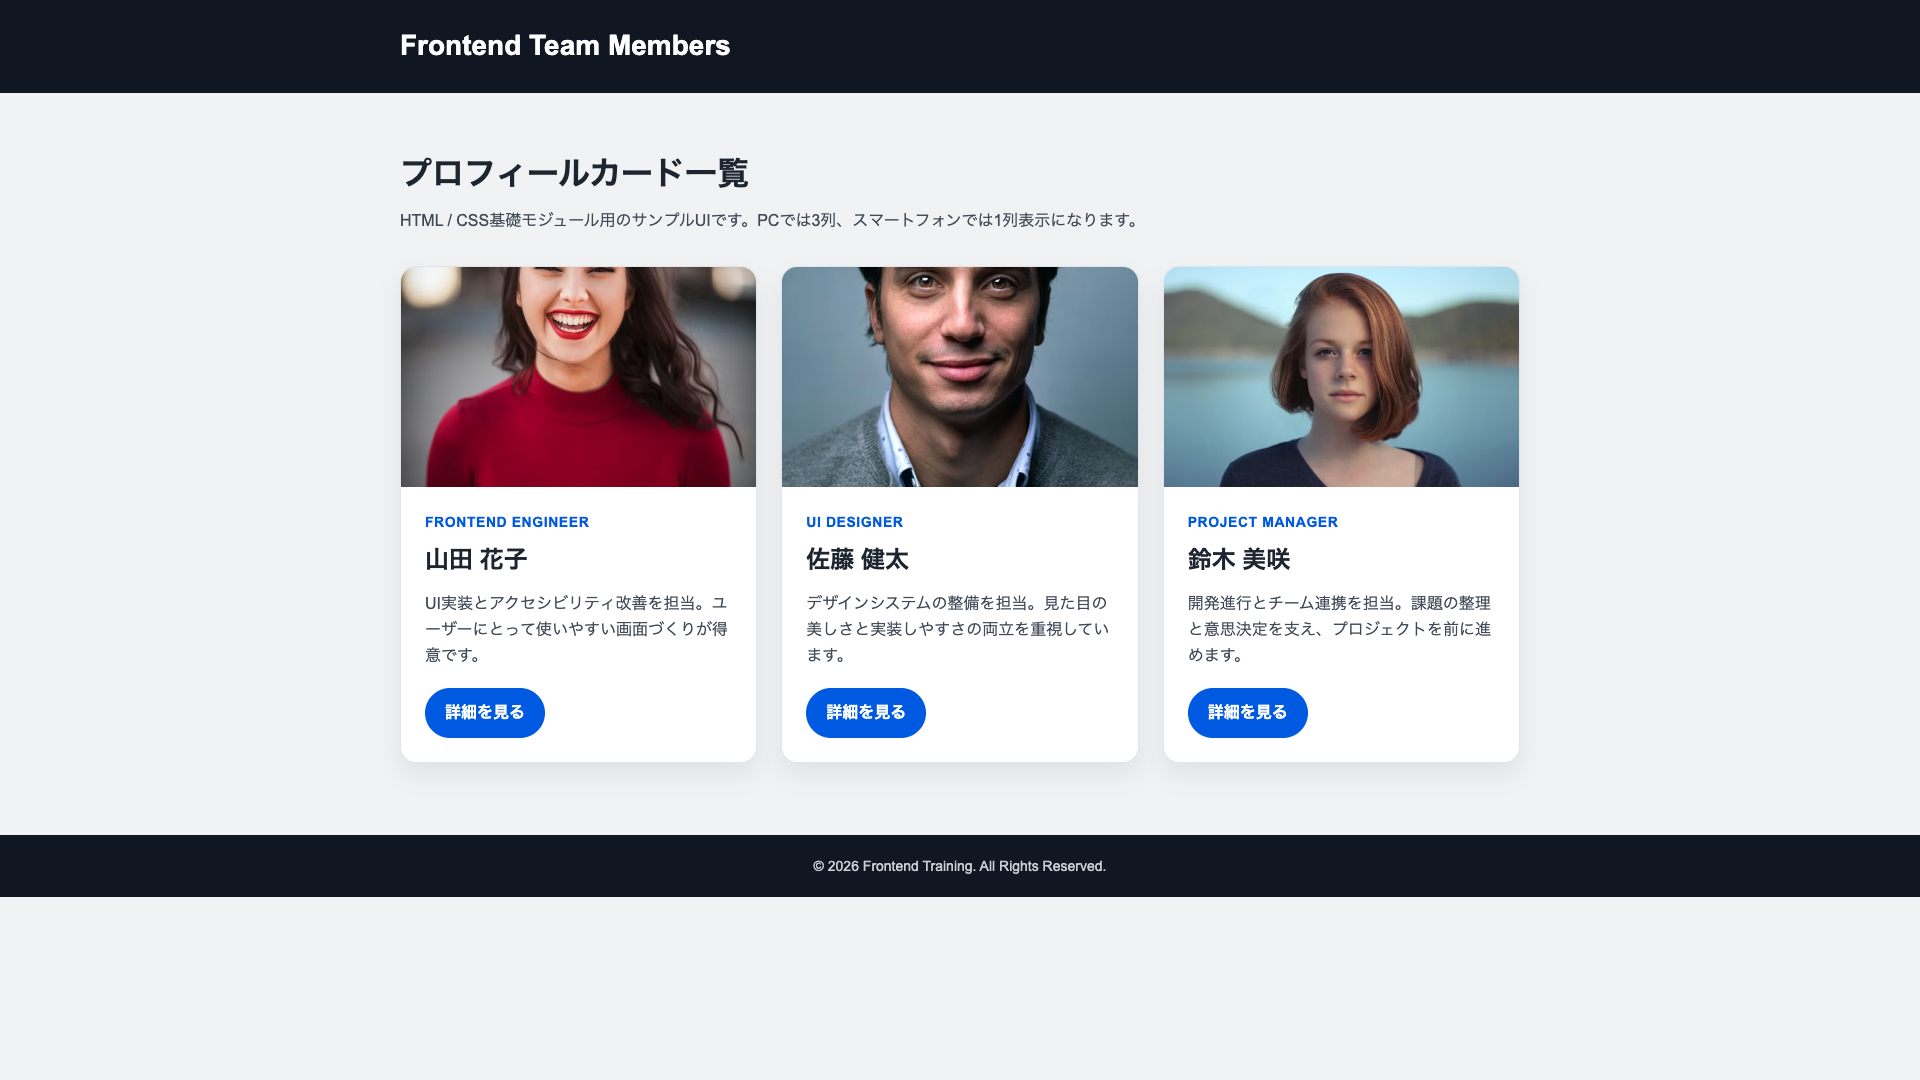
Task: Click the Frontend Team Members header title
Action: click(x=565, y=46)
